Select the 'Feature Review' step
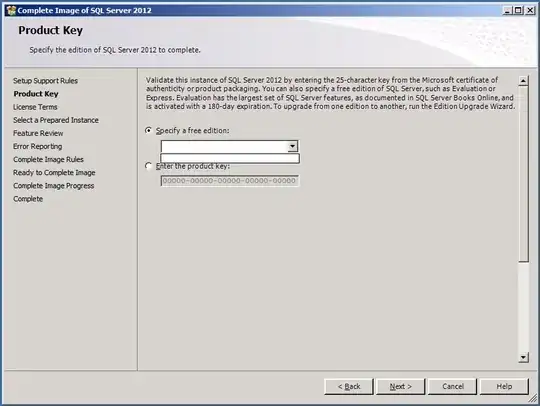The width and height of the screenshot is (540, 406). (x=38, y=133)
